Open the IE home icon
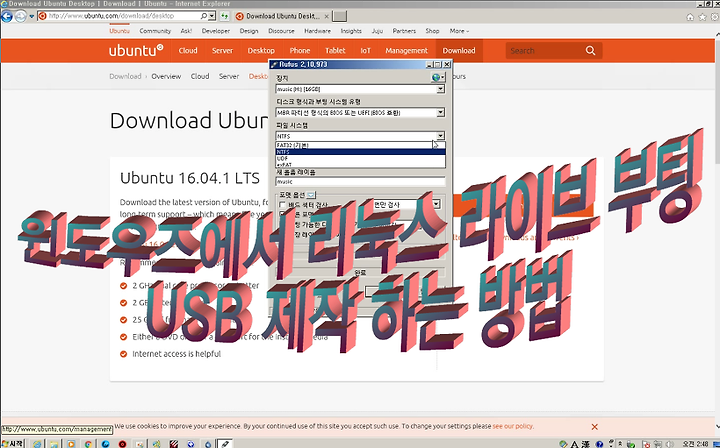Screen dimensions: 720x448 point(690,17)
